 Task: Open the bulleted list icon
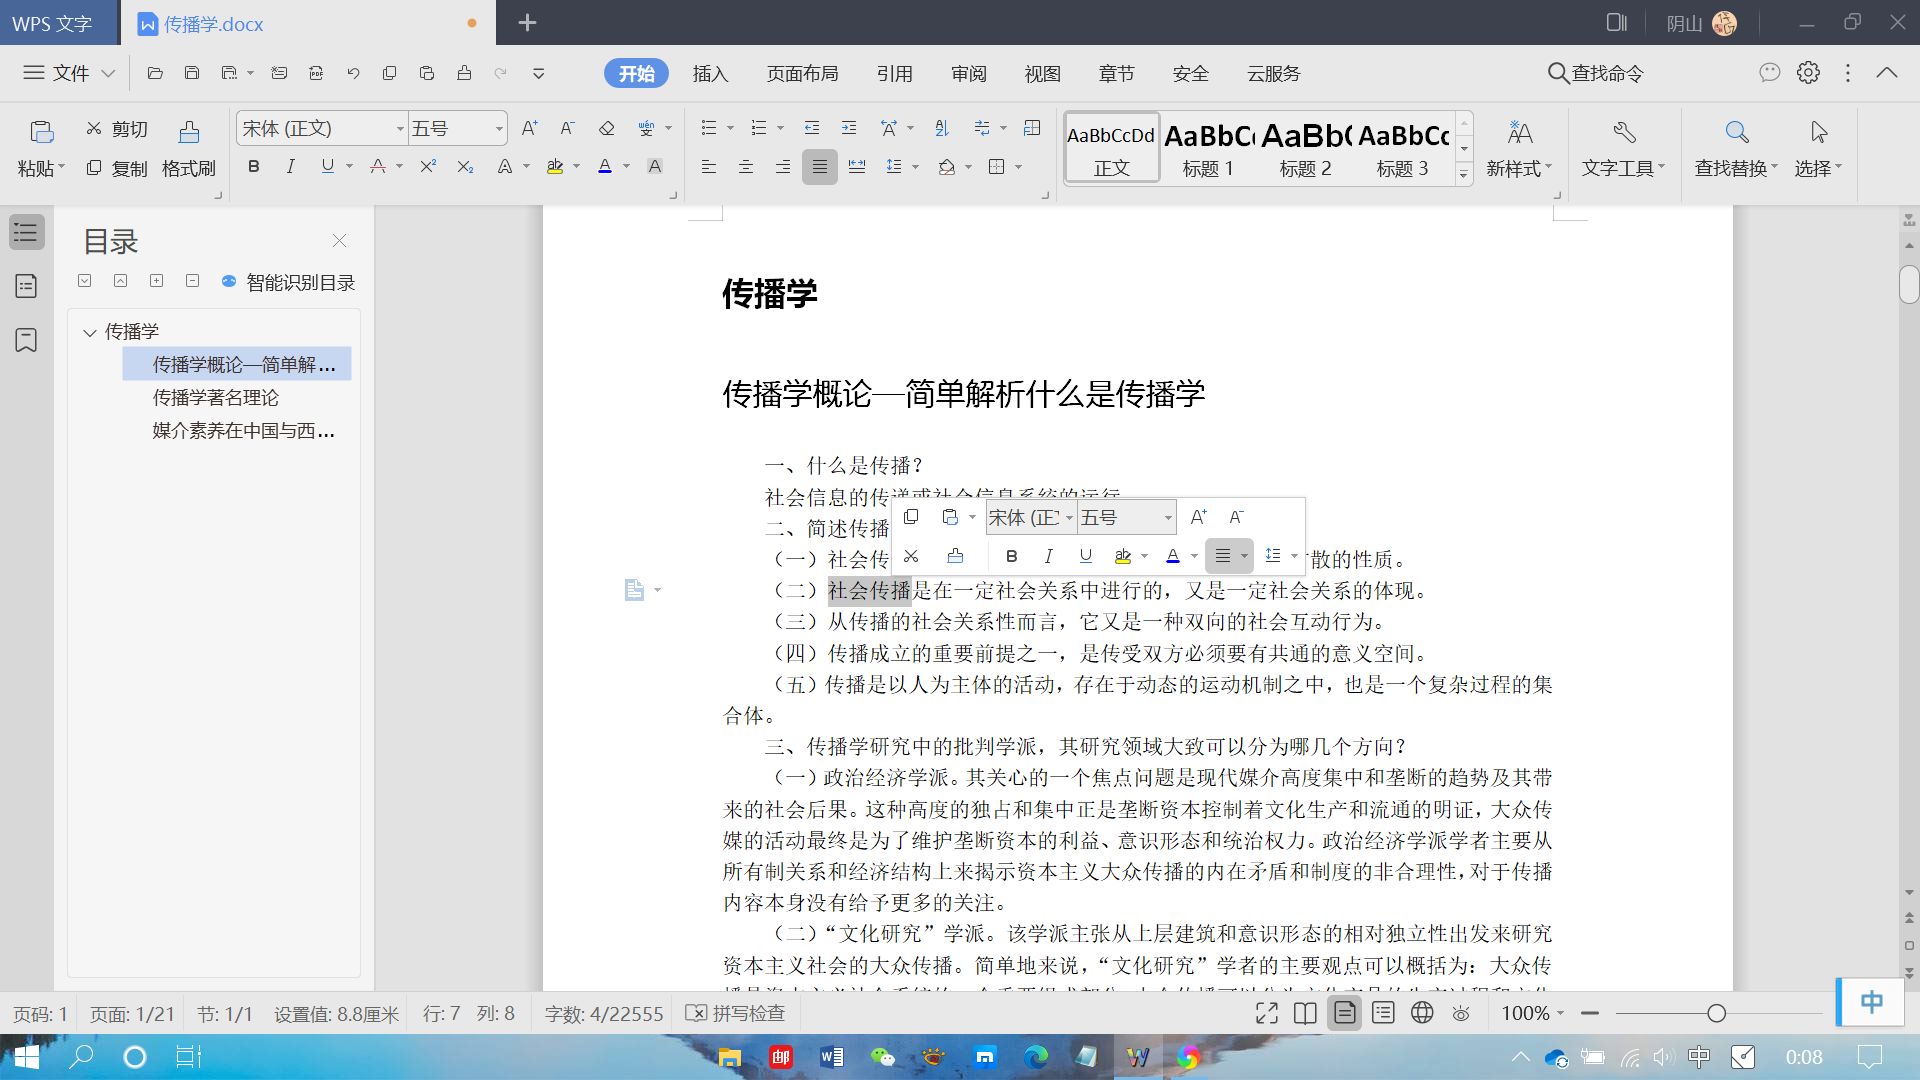[708, 128]
